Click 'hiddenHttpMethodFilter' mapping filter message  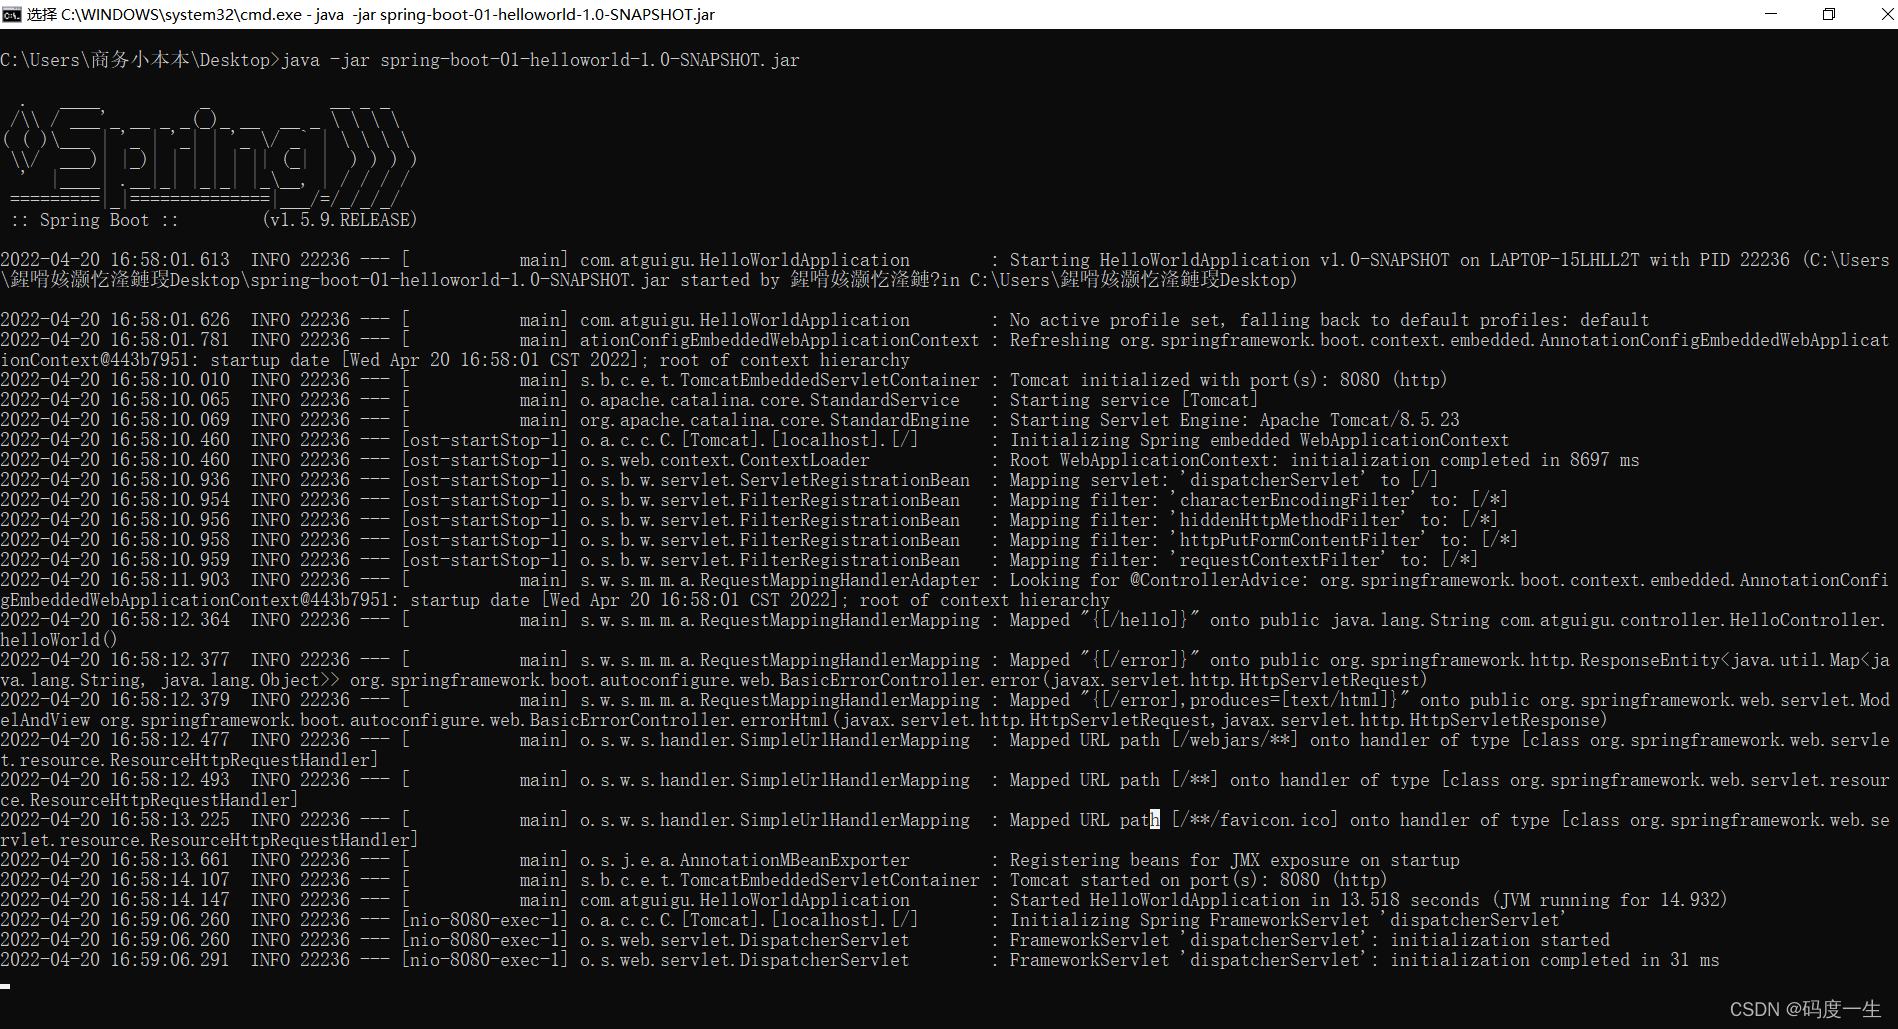[x=1254, y=520]
